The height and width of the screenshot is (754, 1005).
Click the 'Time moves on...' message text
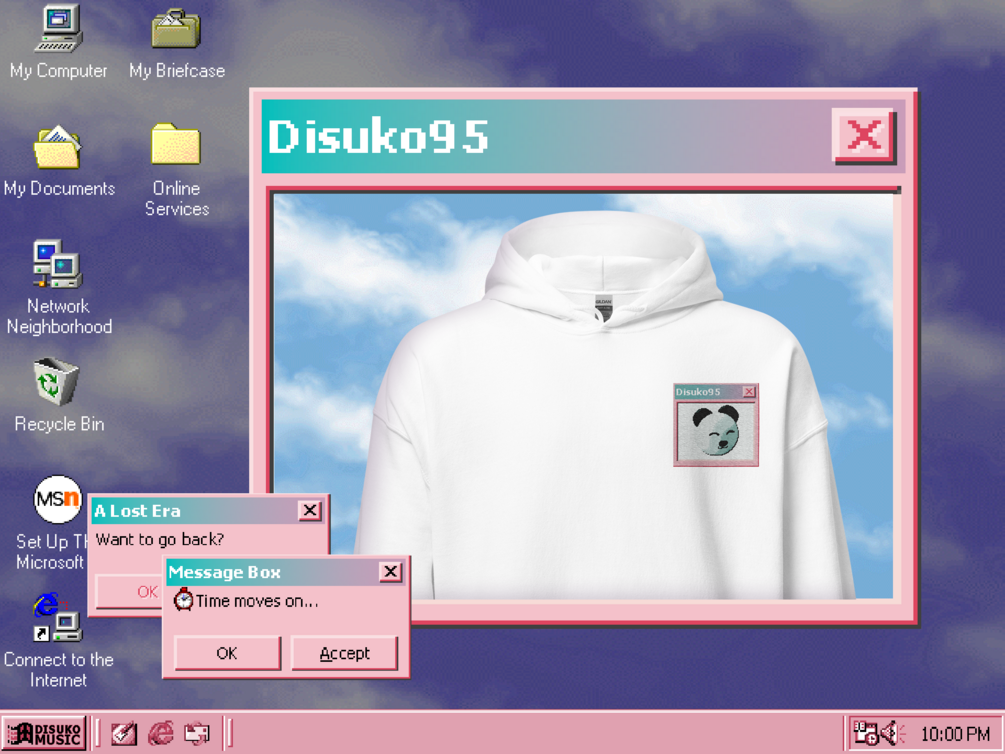257,601
